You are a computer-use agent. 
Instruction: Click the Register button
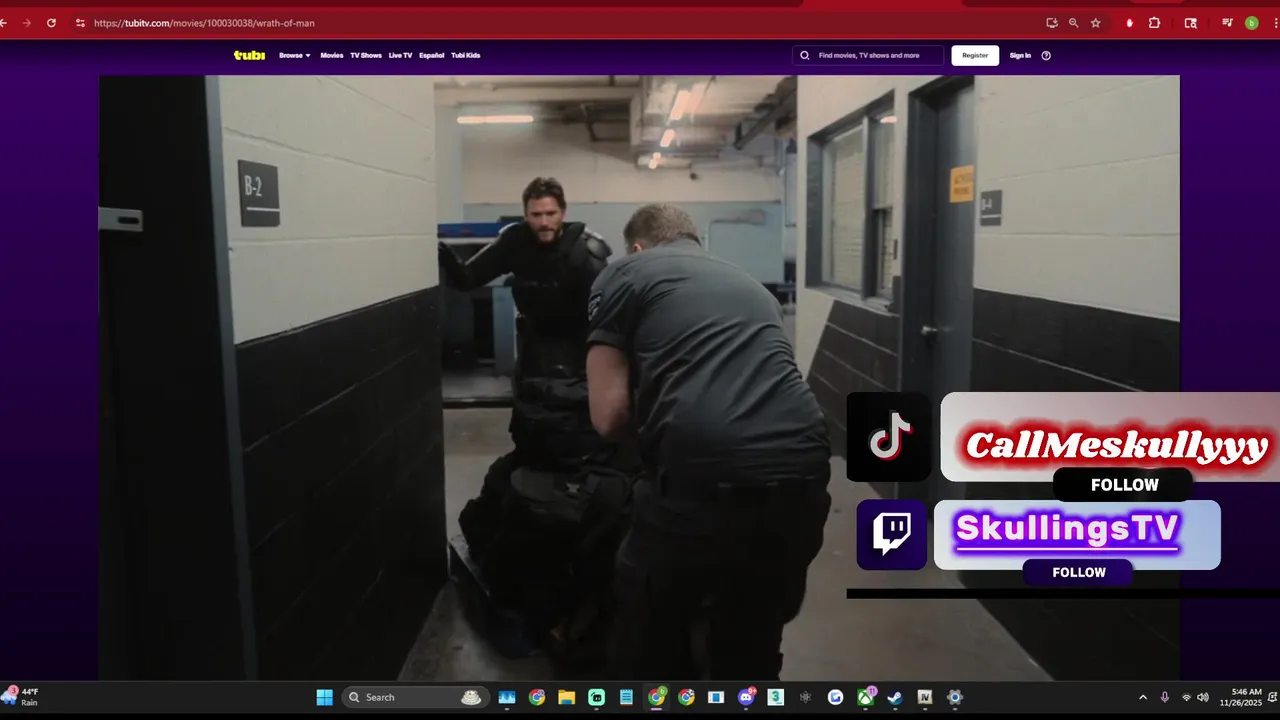pyautogui.click(x=975, y=56)
